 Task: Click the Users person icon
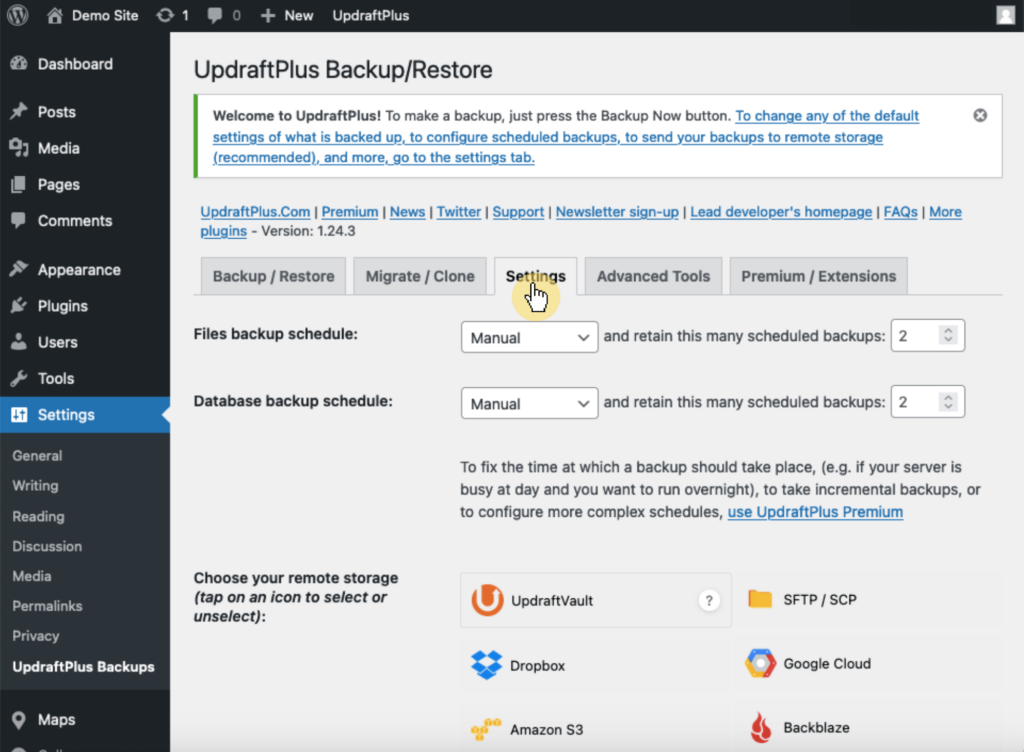(19, 341)
